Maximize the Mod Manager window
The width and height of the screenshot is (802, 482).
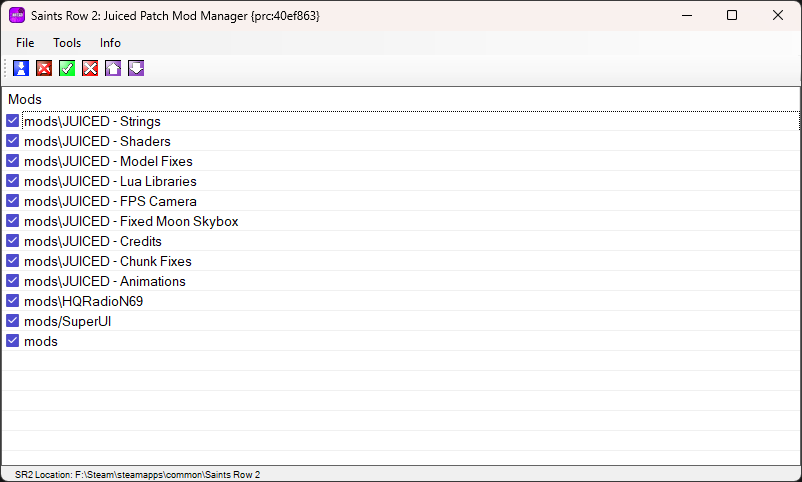(x=732, y=15)
